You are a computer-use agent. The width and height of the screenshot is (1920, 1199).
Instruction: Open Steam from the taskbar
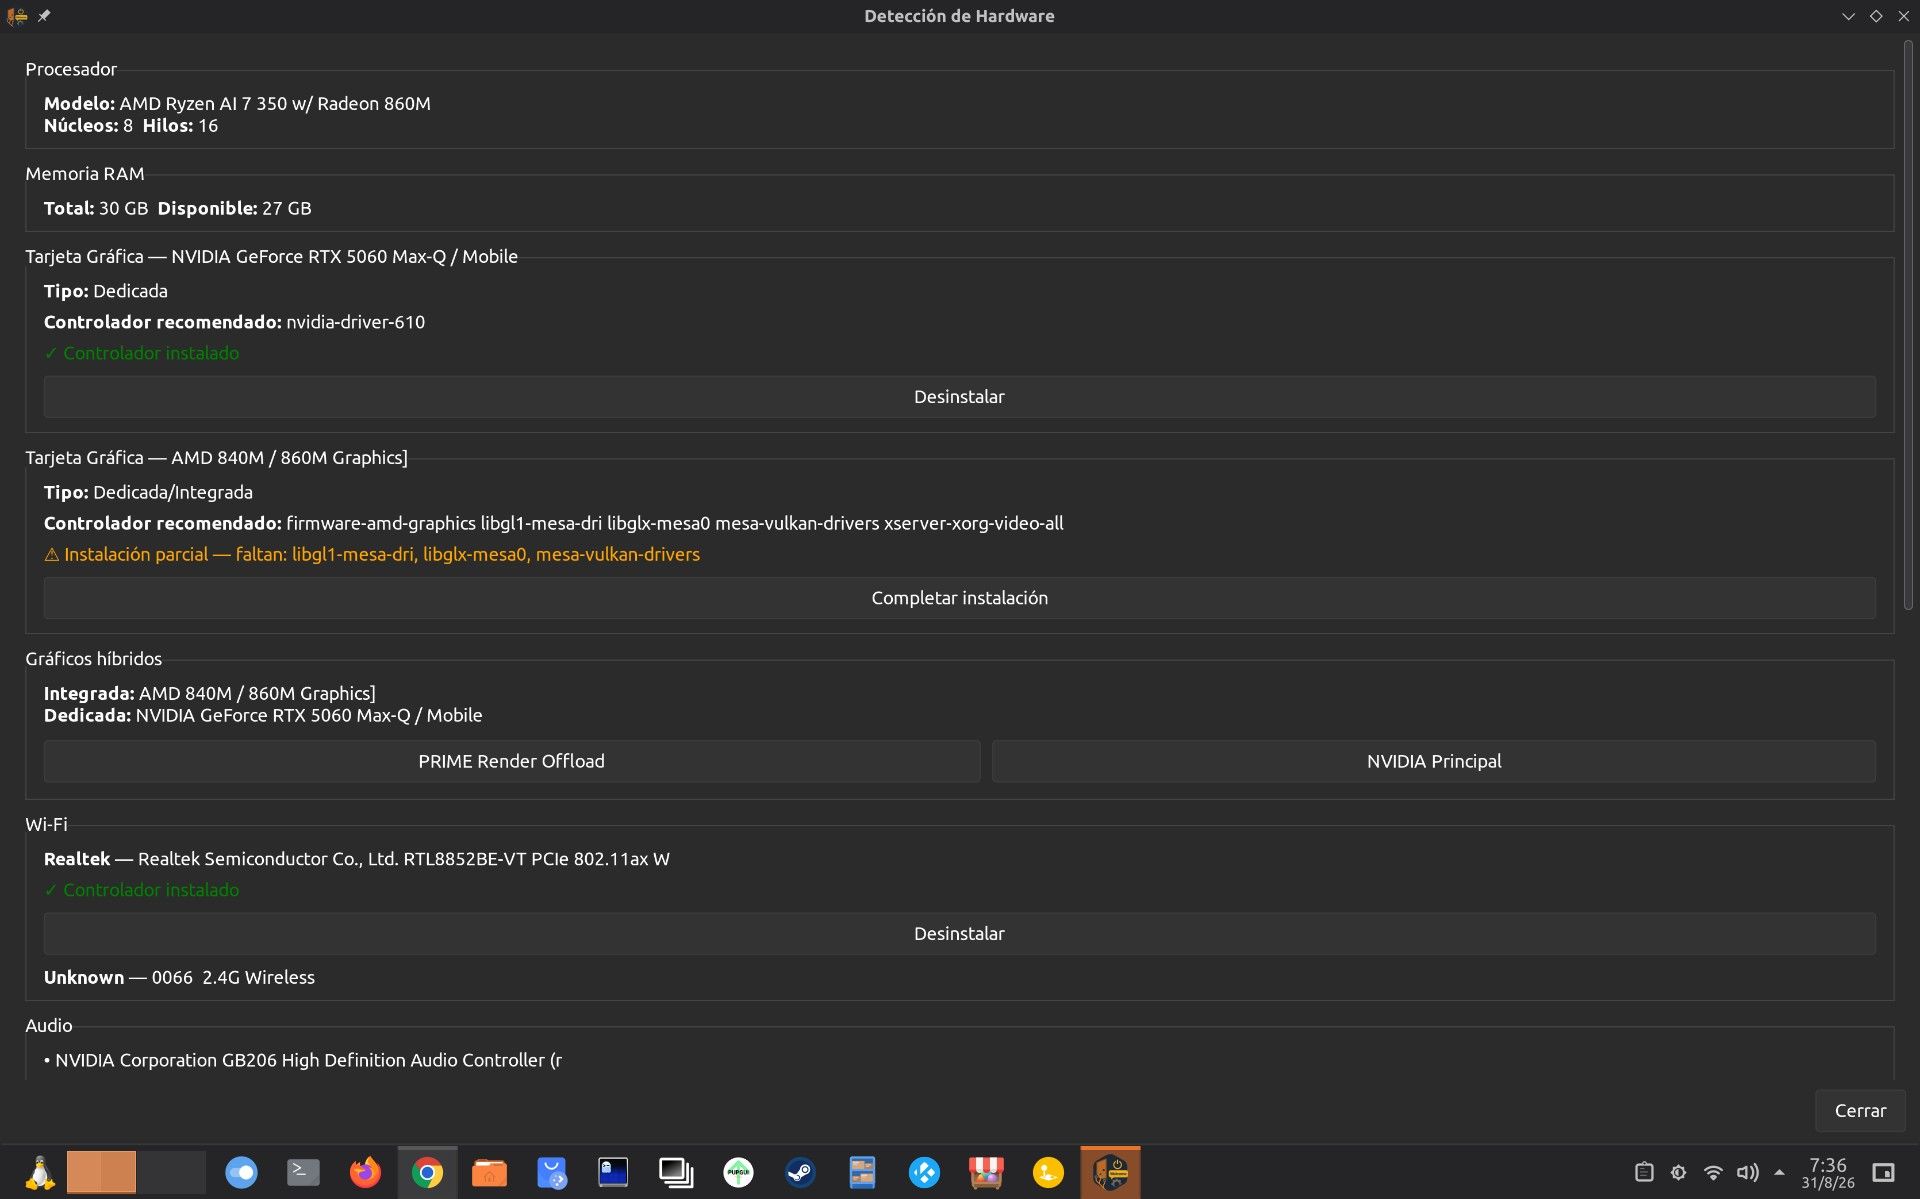(800, 1172)
